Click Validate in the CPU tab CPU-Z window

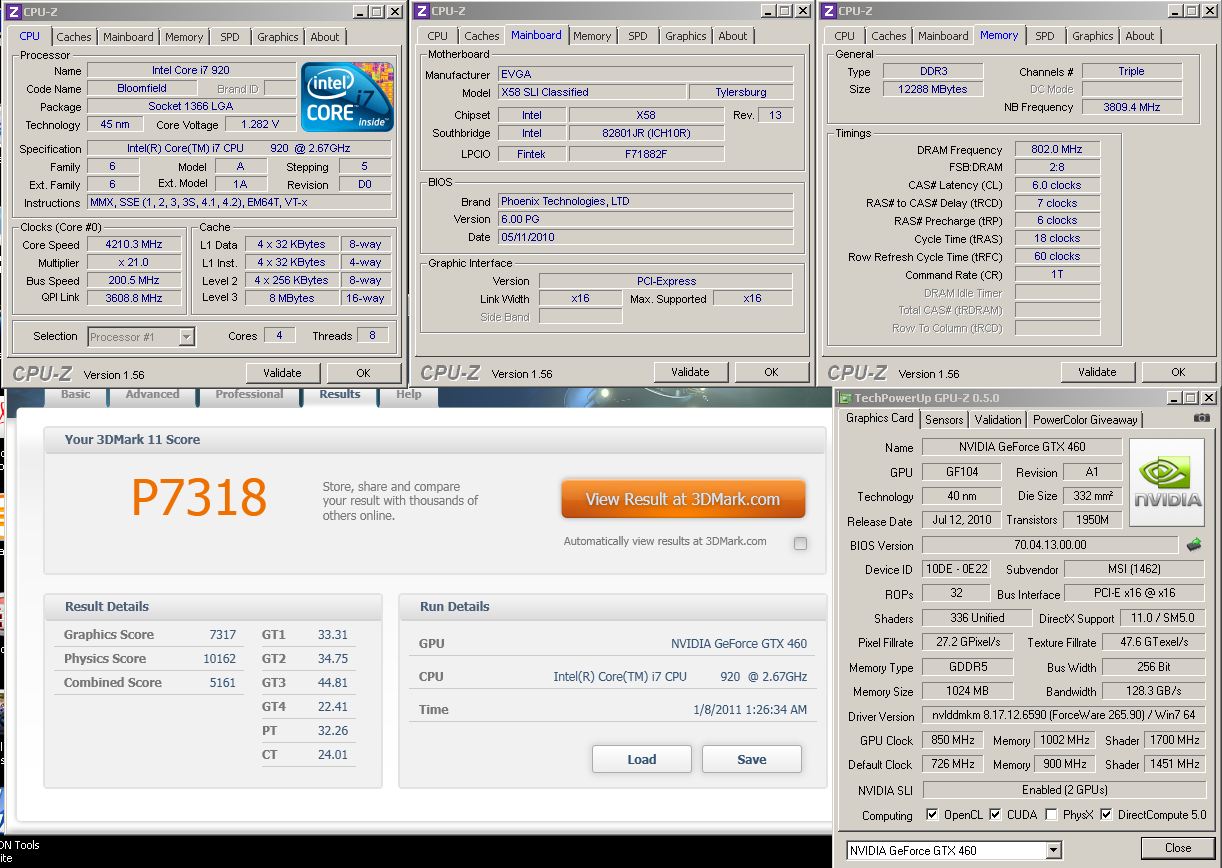click(282, 373)
